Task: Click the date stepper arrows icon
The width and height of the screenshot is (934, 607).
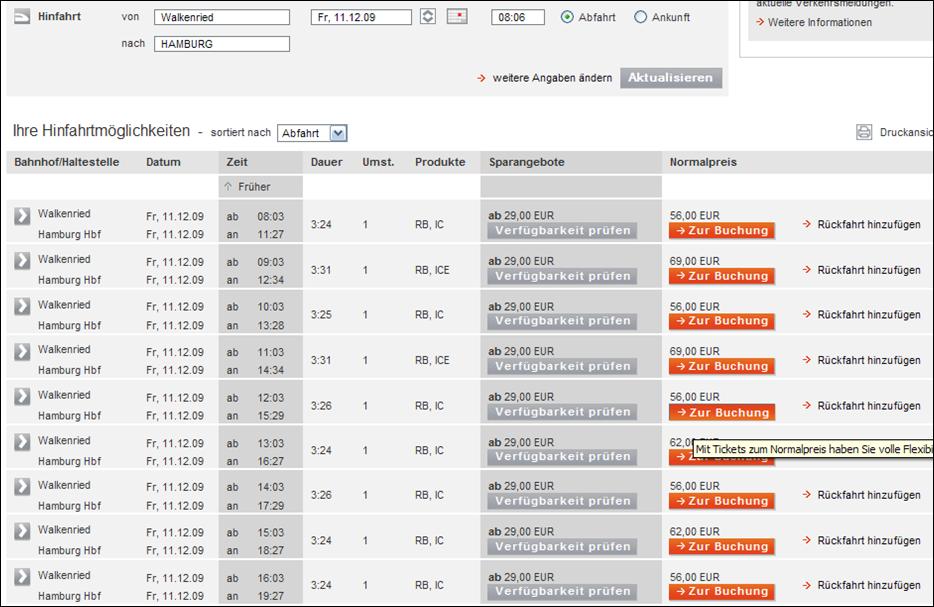Action: tap(428, 17)
